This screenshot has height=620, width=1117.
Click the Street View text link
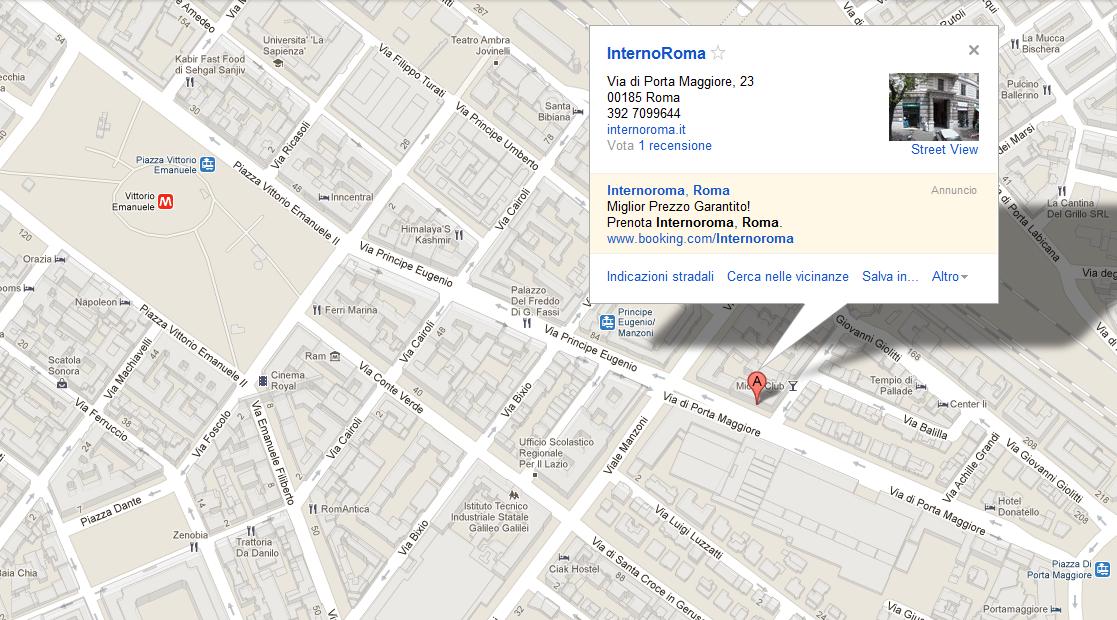(x=945, y=150)
